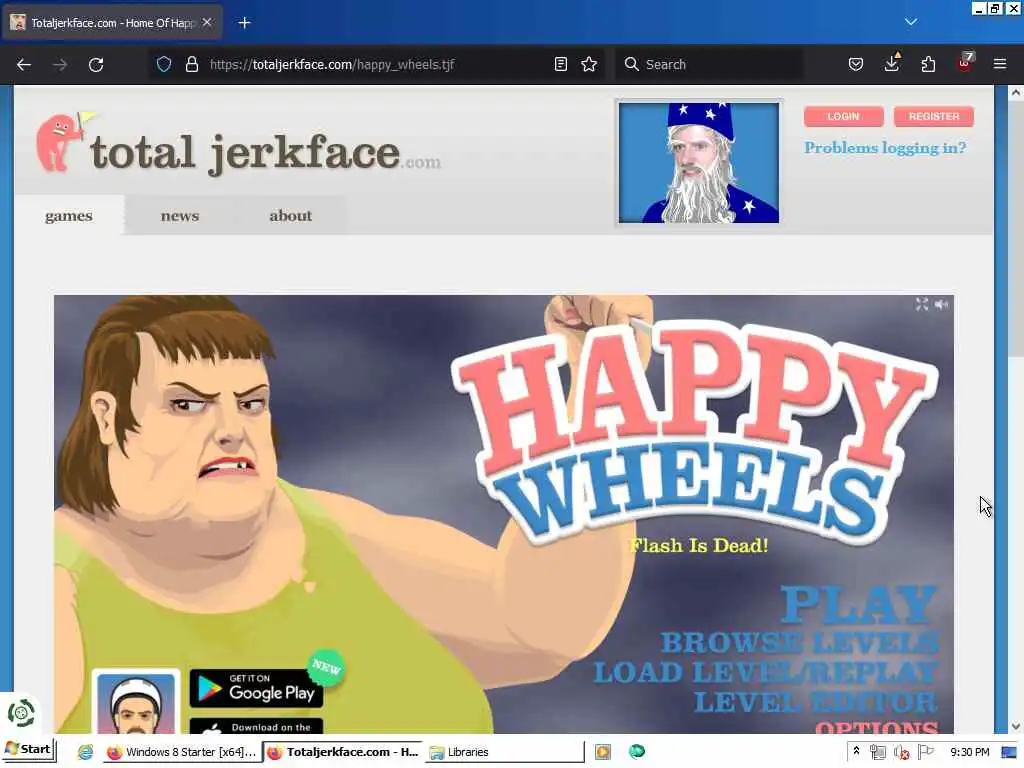
Task: Click the show desktop tray icon
Action: [1010, 752]
